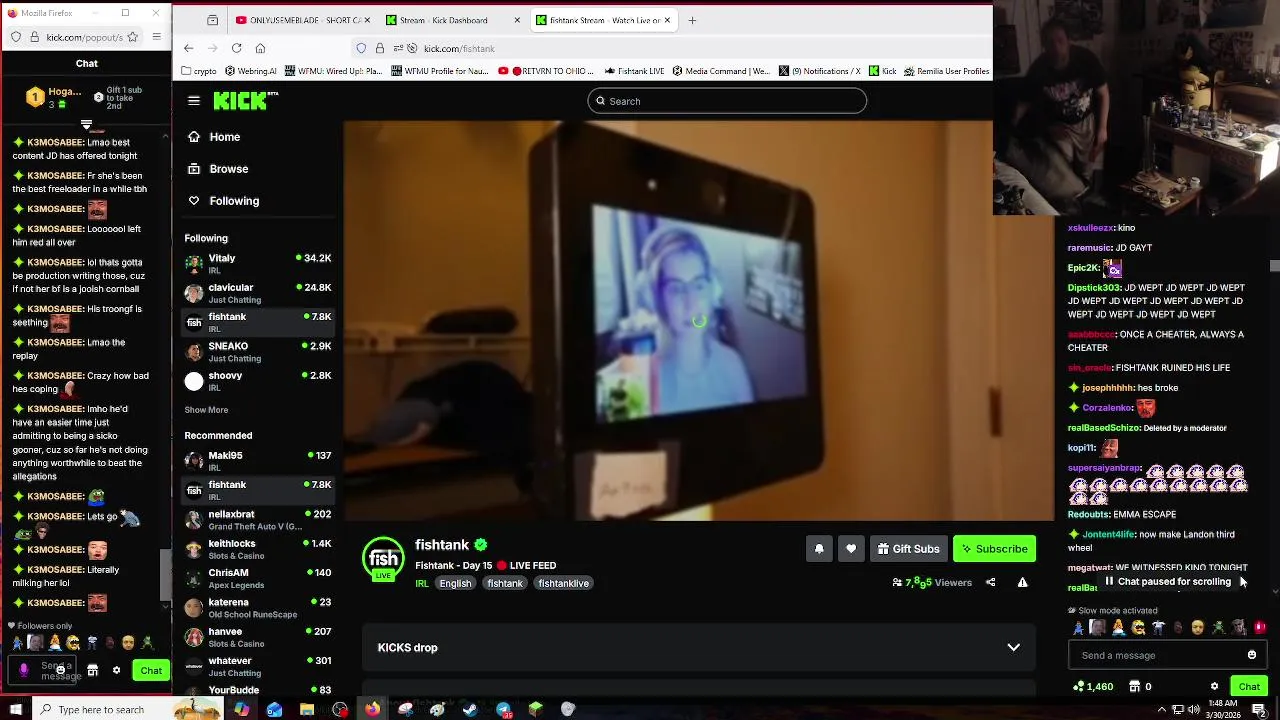The image size is (1280, 720).
Task: Open the shop icon next to 0
Action: click(x=1134, y=687)
